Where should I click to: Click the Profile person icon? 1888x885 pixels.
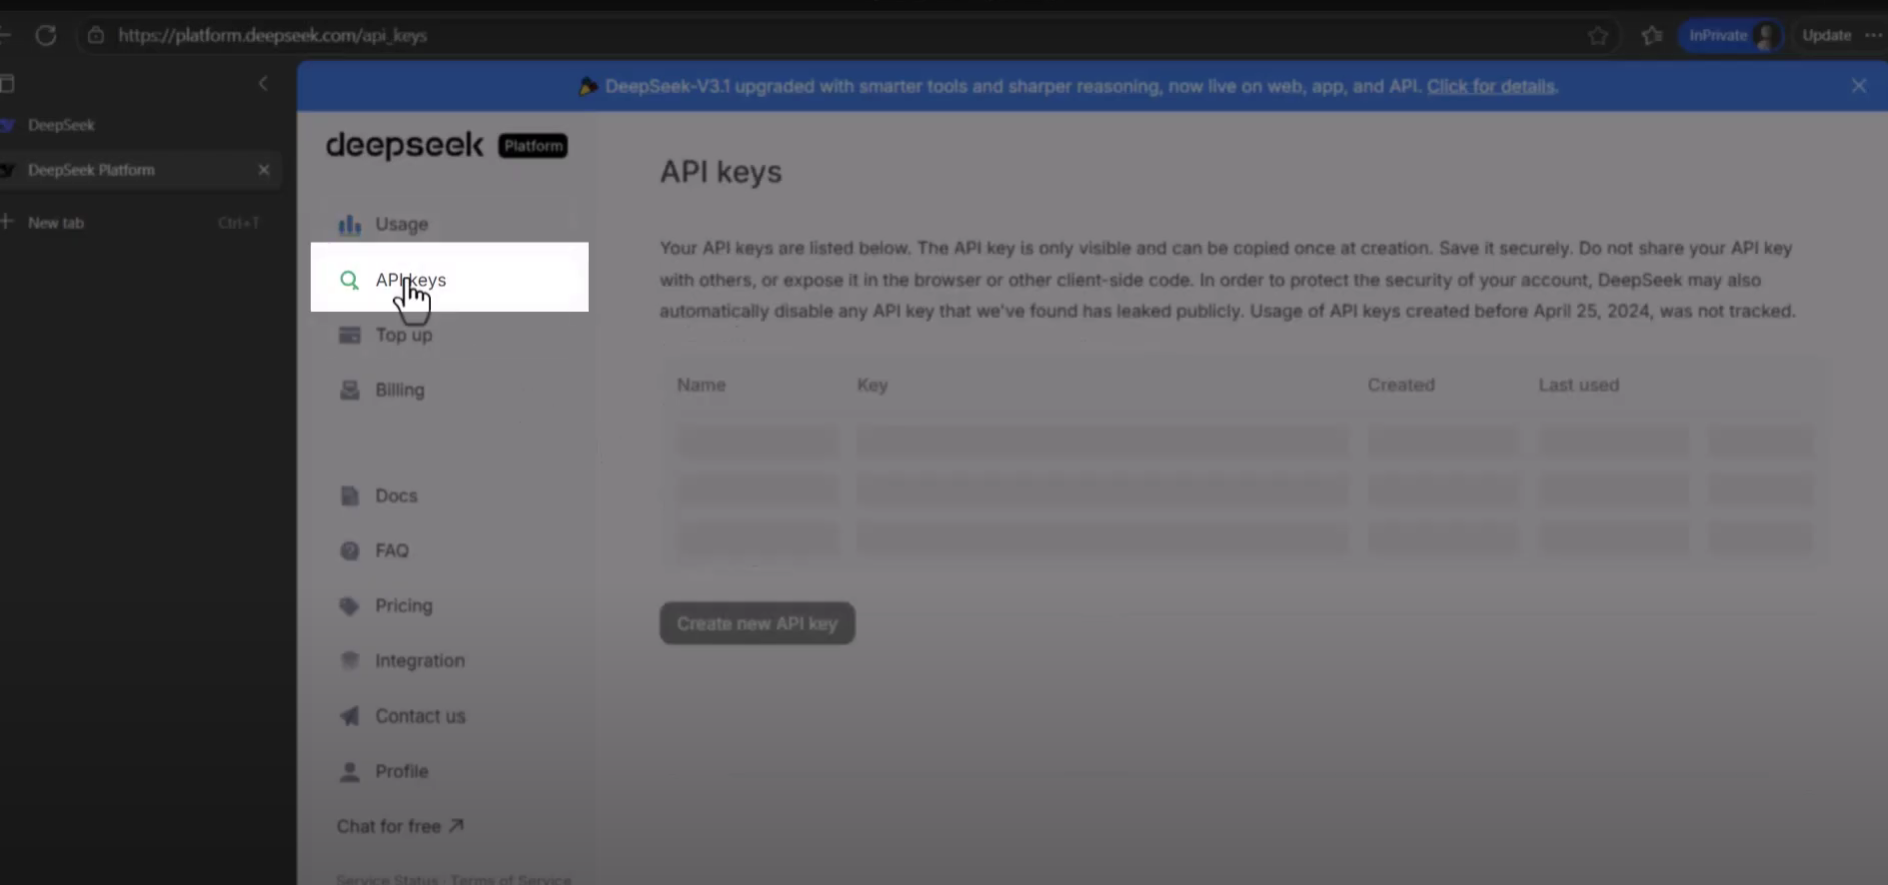tap(349, 772)
